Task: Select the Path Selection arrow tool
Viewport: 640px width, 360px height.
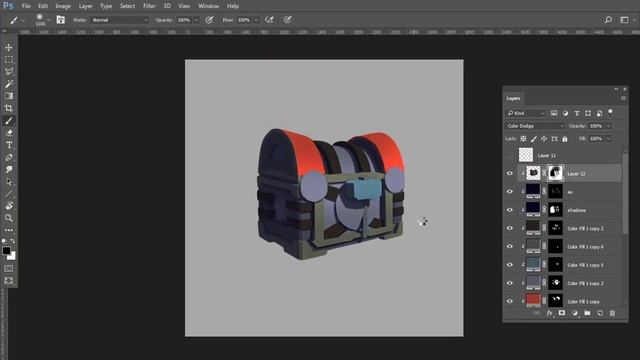Action: pos(9,182)
